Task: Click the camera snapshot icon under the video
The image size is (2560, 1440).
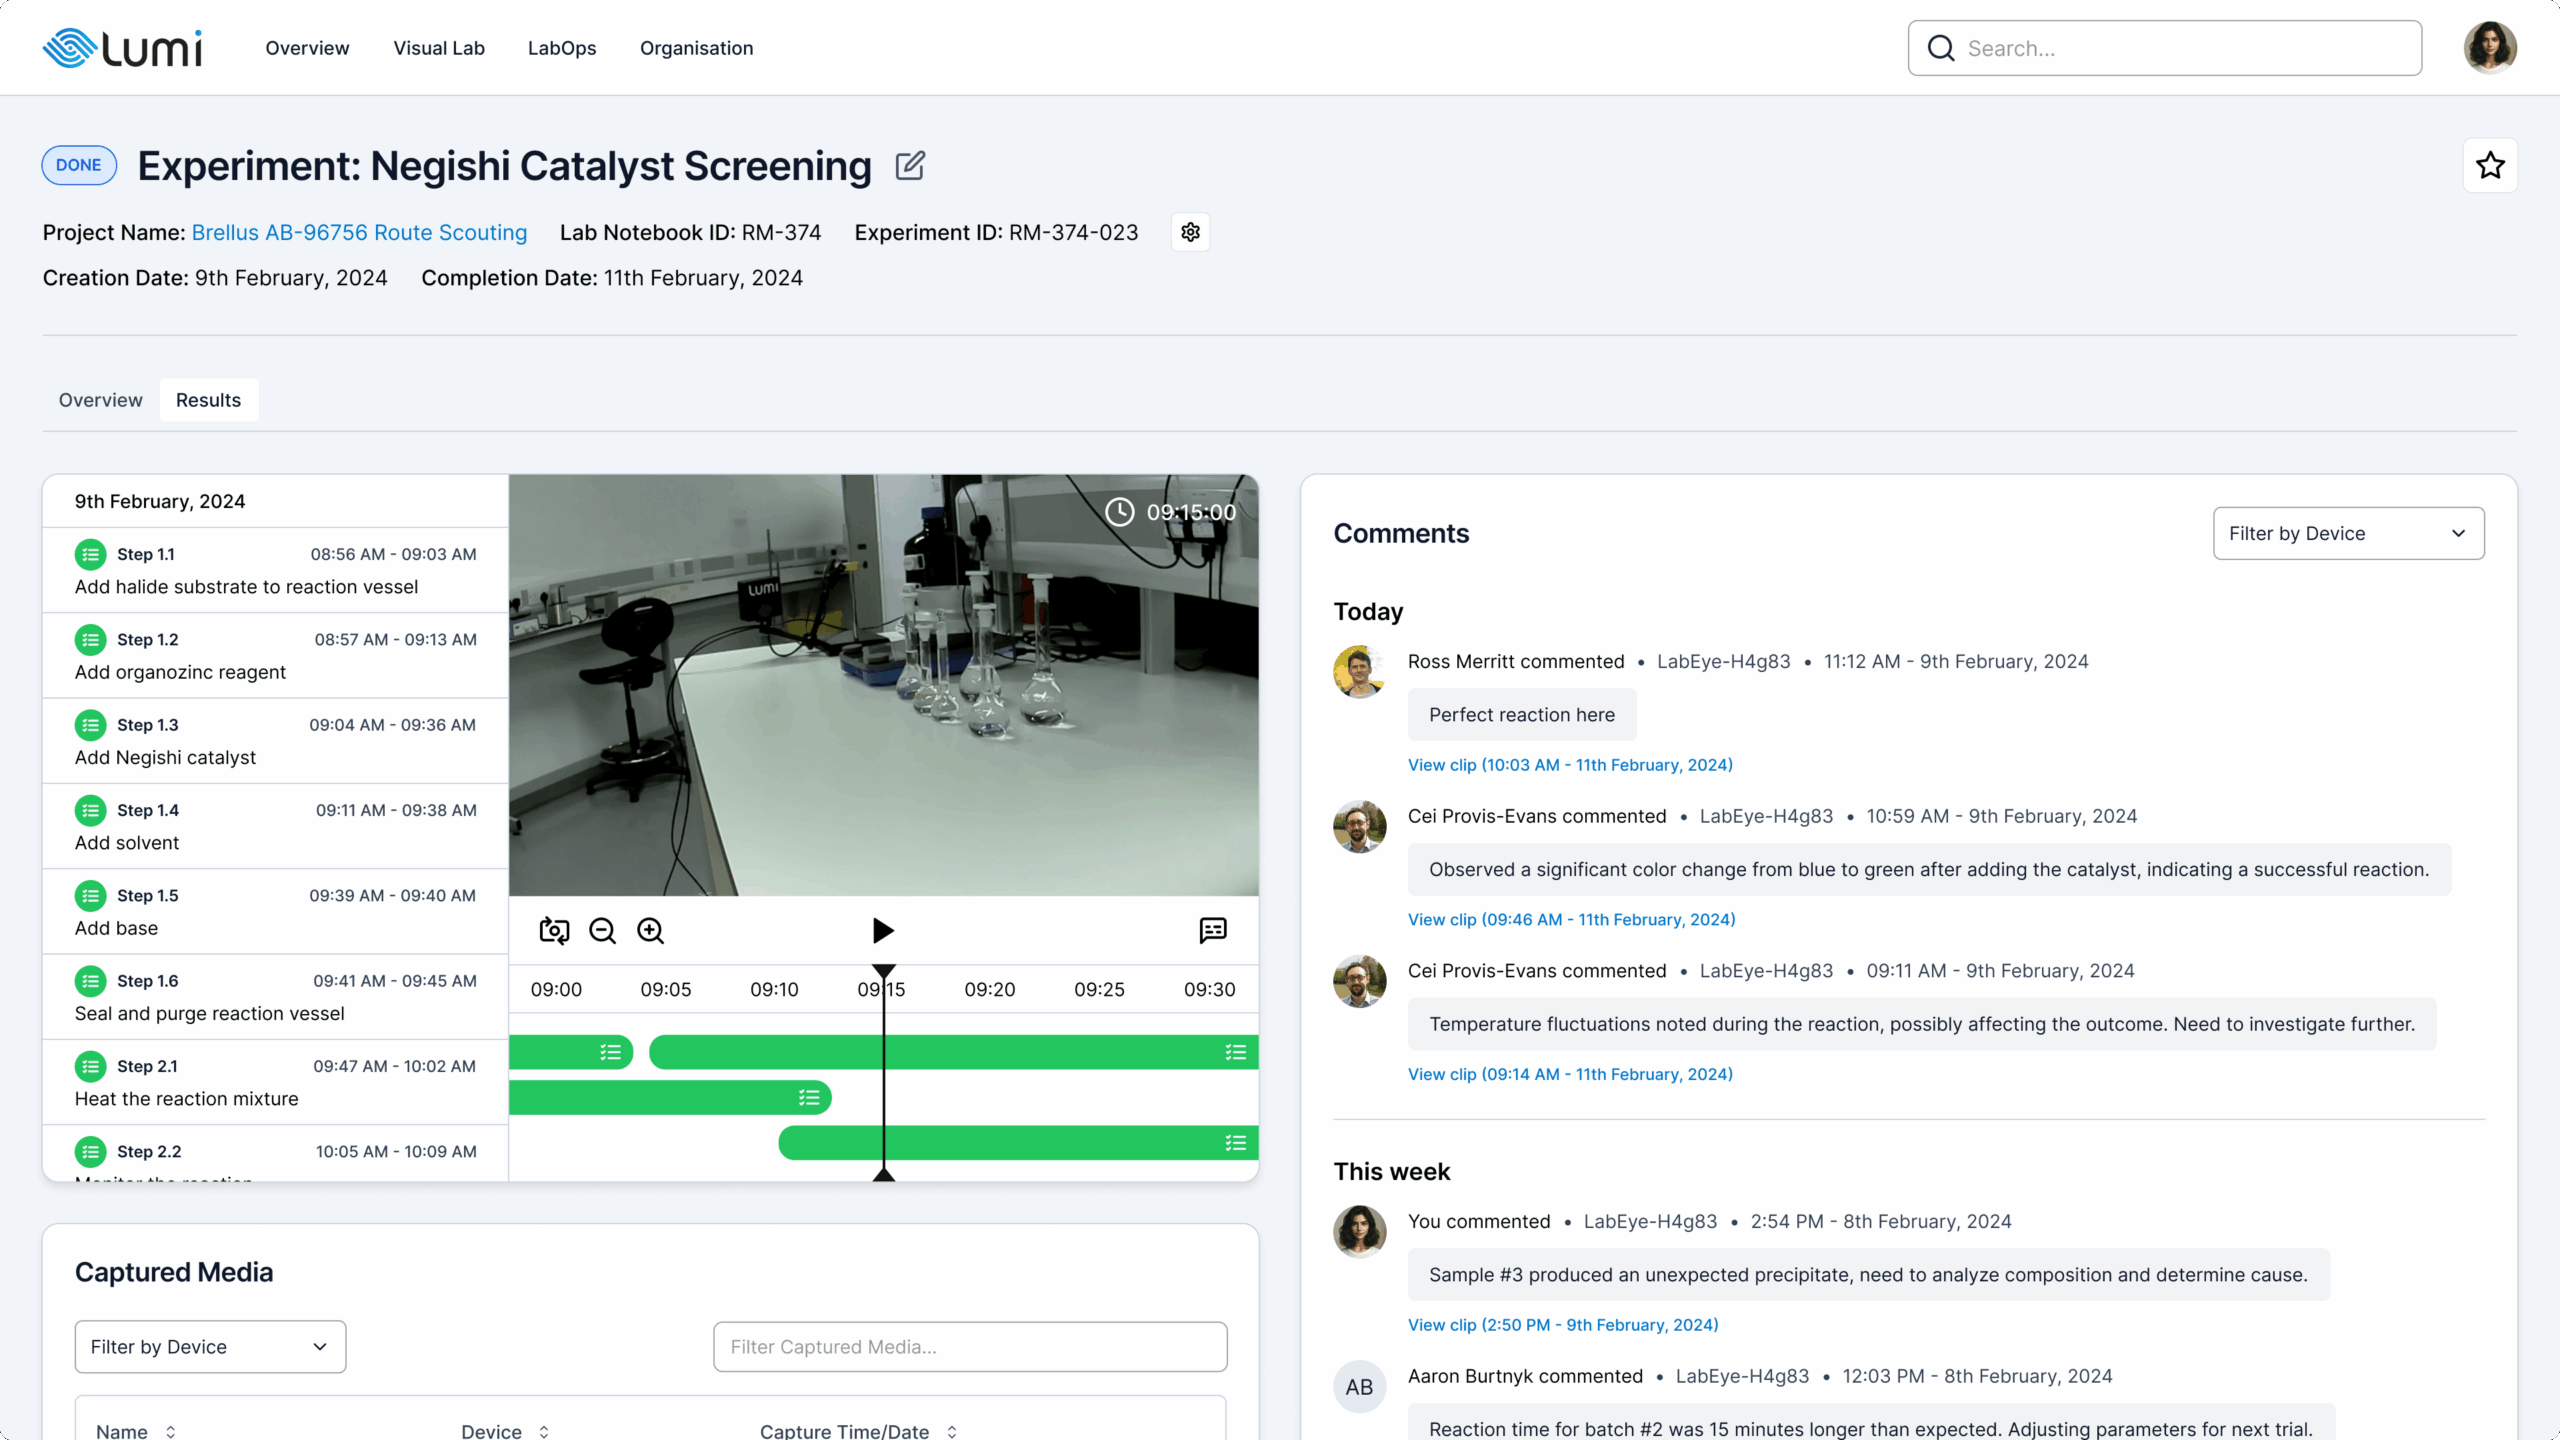Action: (x=554, y=930)
